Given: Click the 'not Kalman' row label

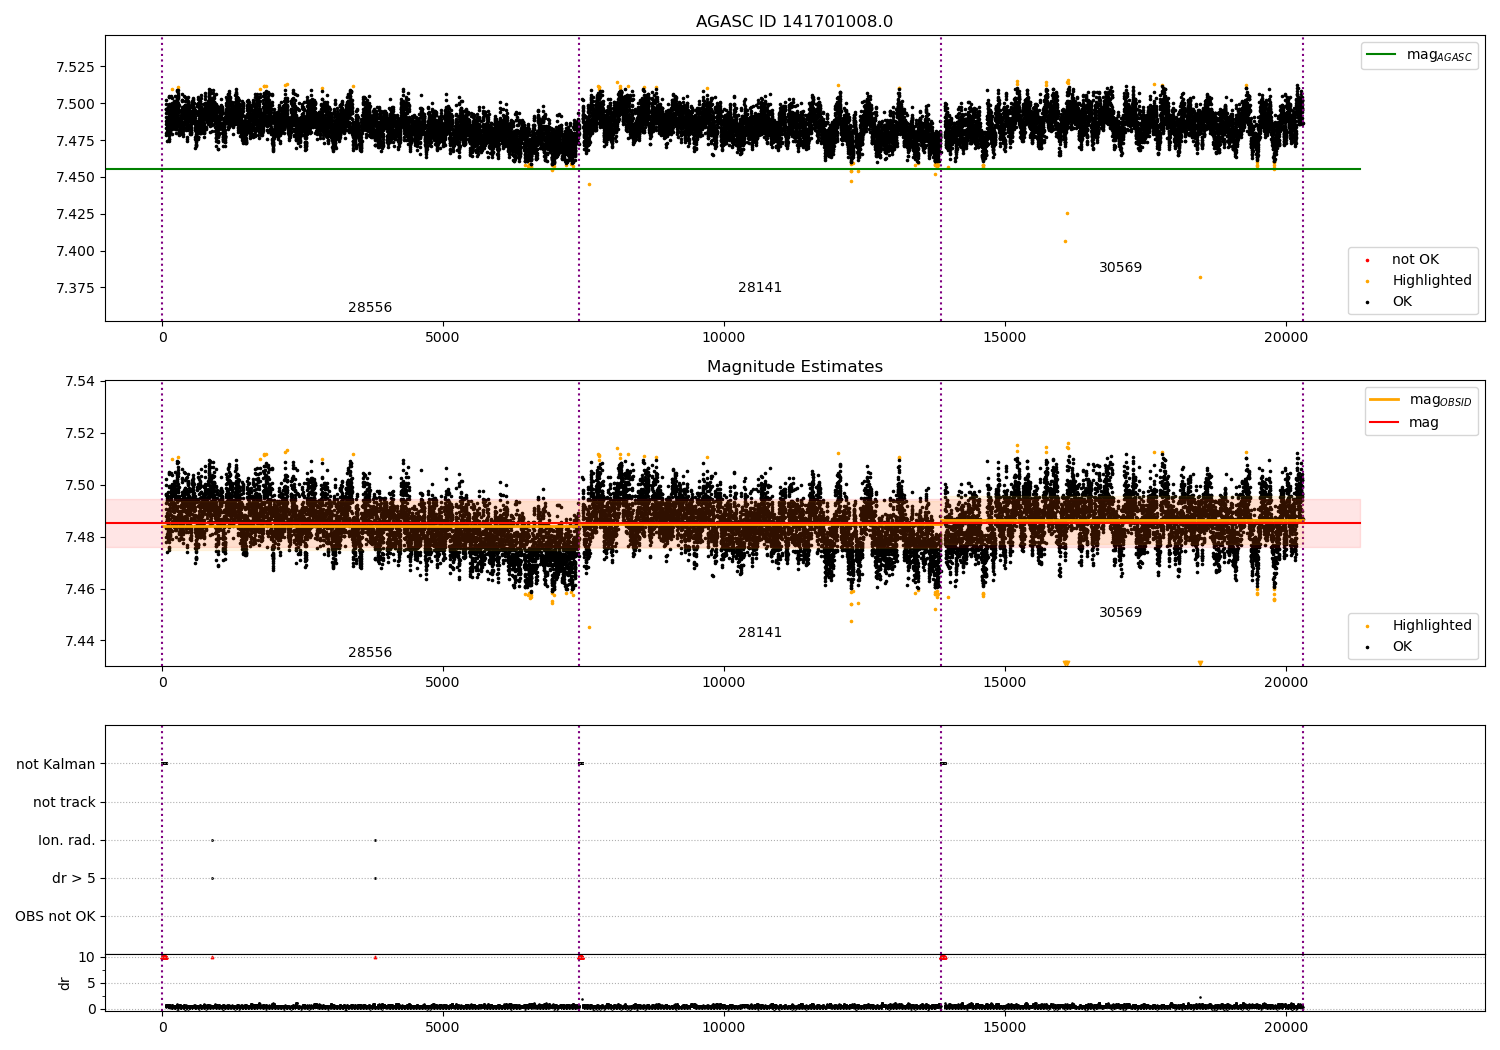Looking at the screenshot, I should (56, 765).
